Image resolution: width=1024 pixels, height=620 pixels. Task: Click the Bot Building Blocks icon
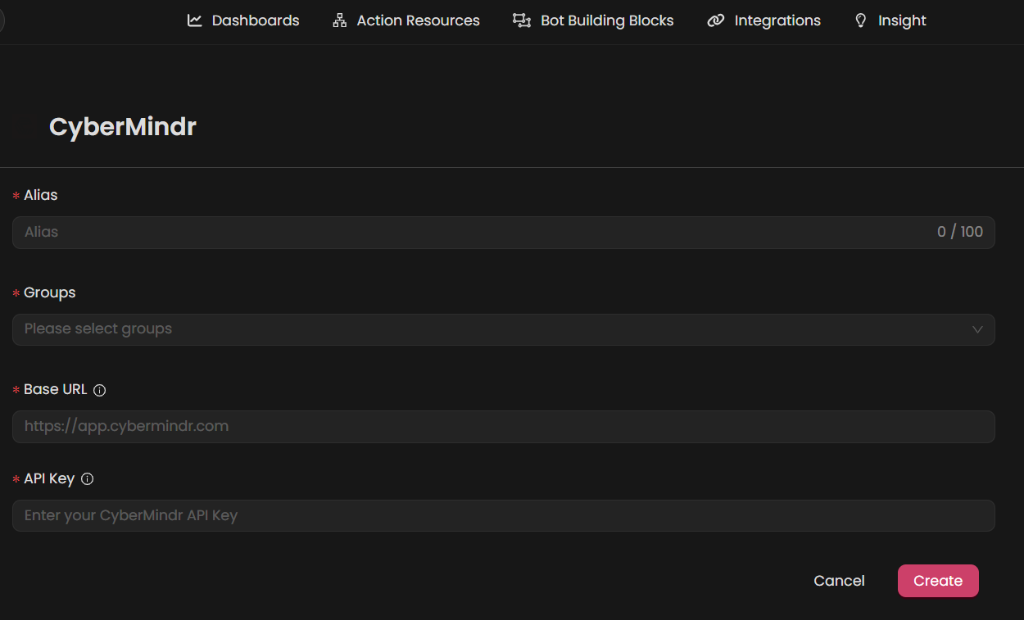522,20
